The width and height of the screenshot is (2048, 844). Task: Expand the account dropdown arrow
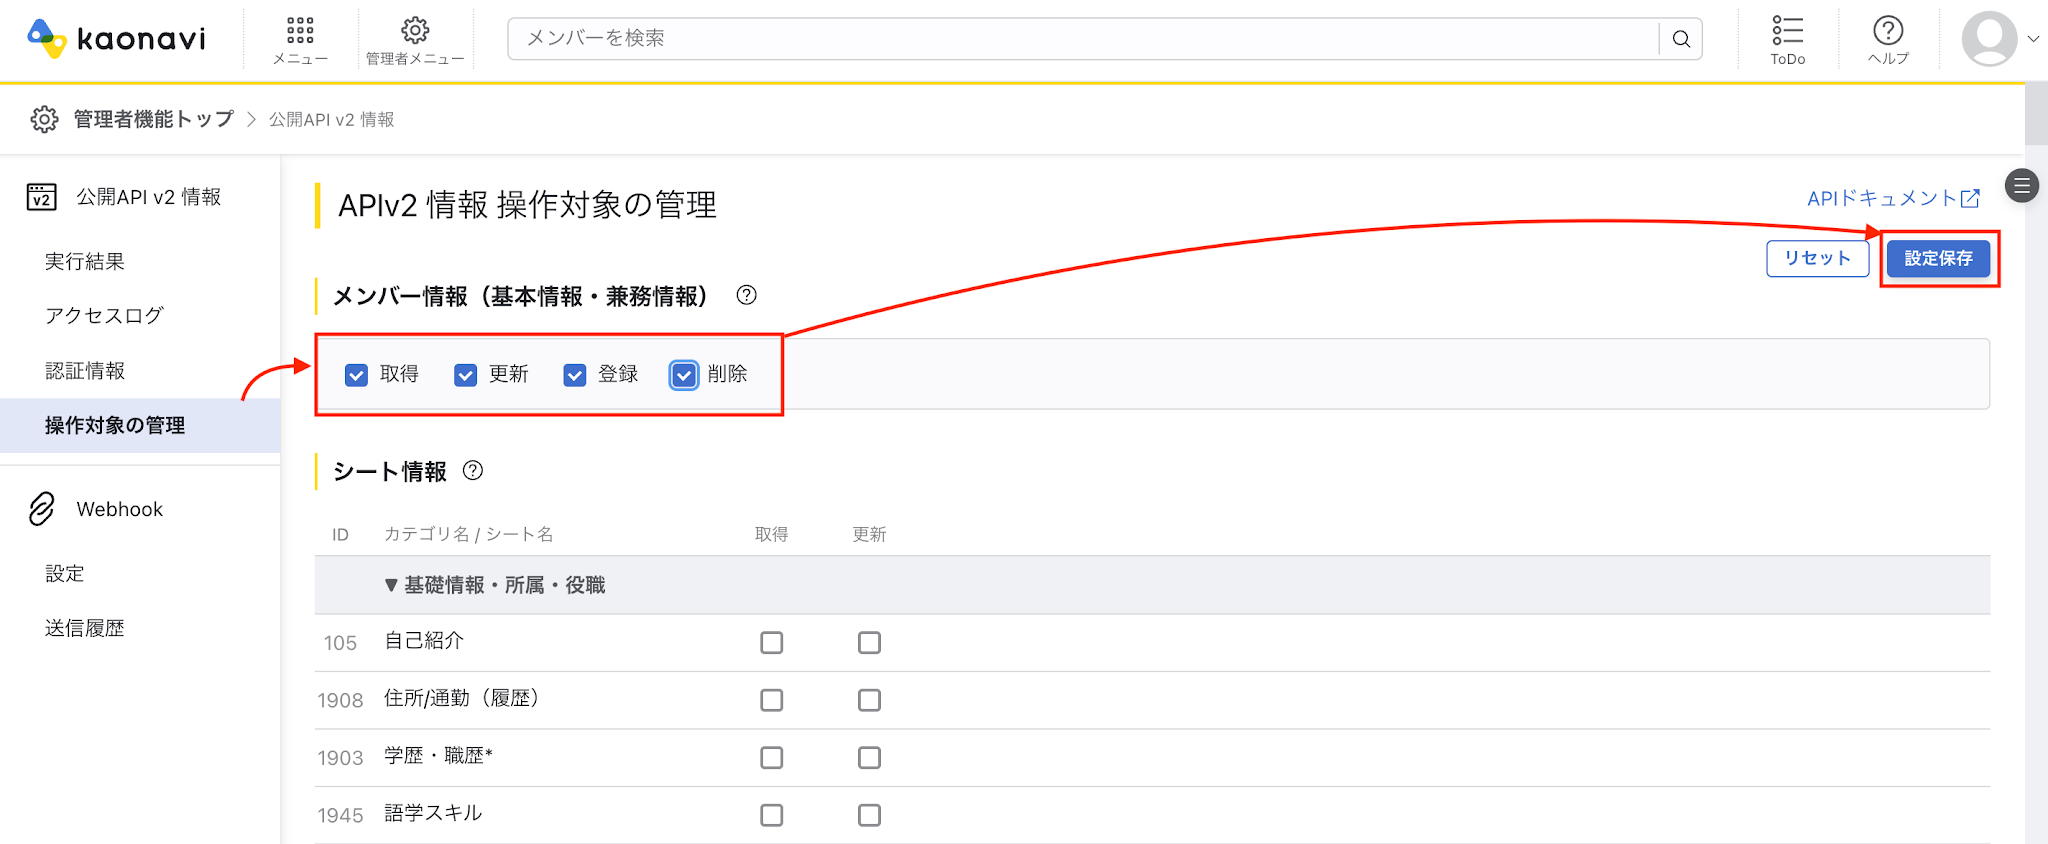[x=2033, y=39]
